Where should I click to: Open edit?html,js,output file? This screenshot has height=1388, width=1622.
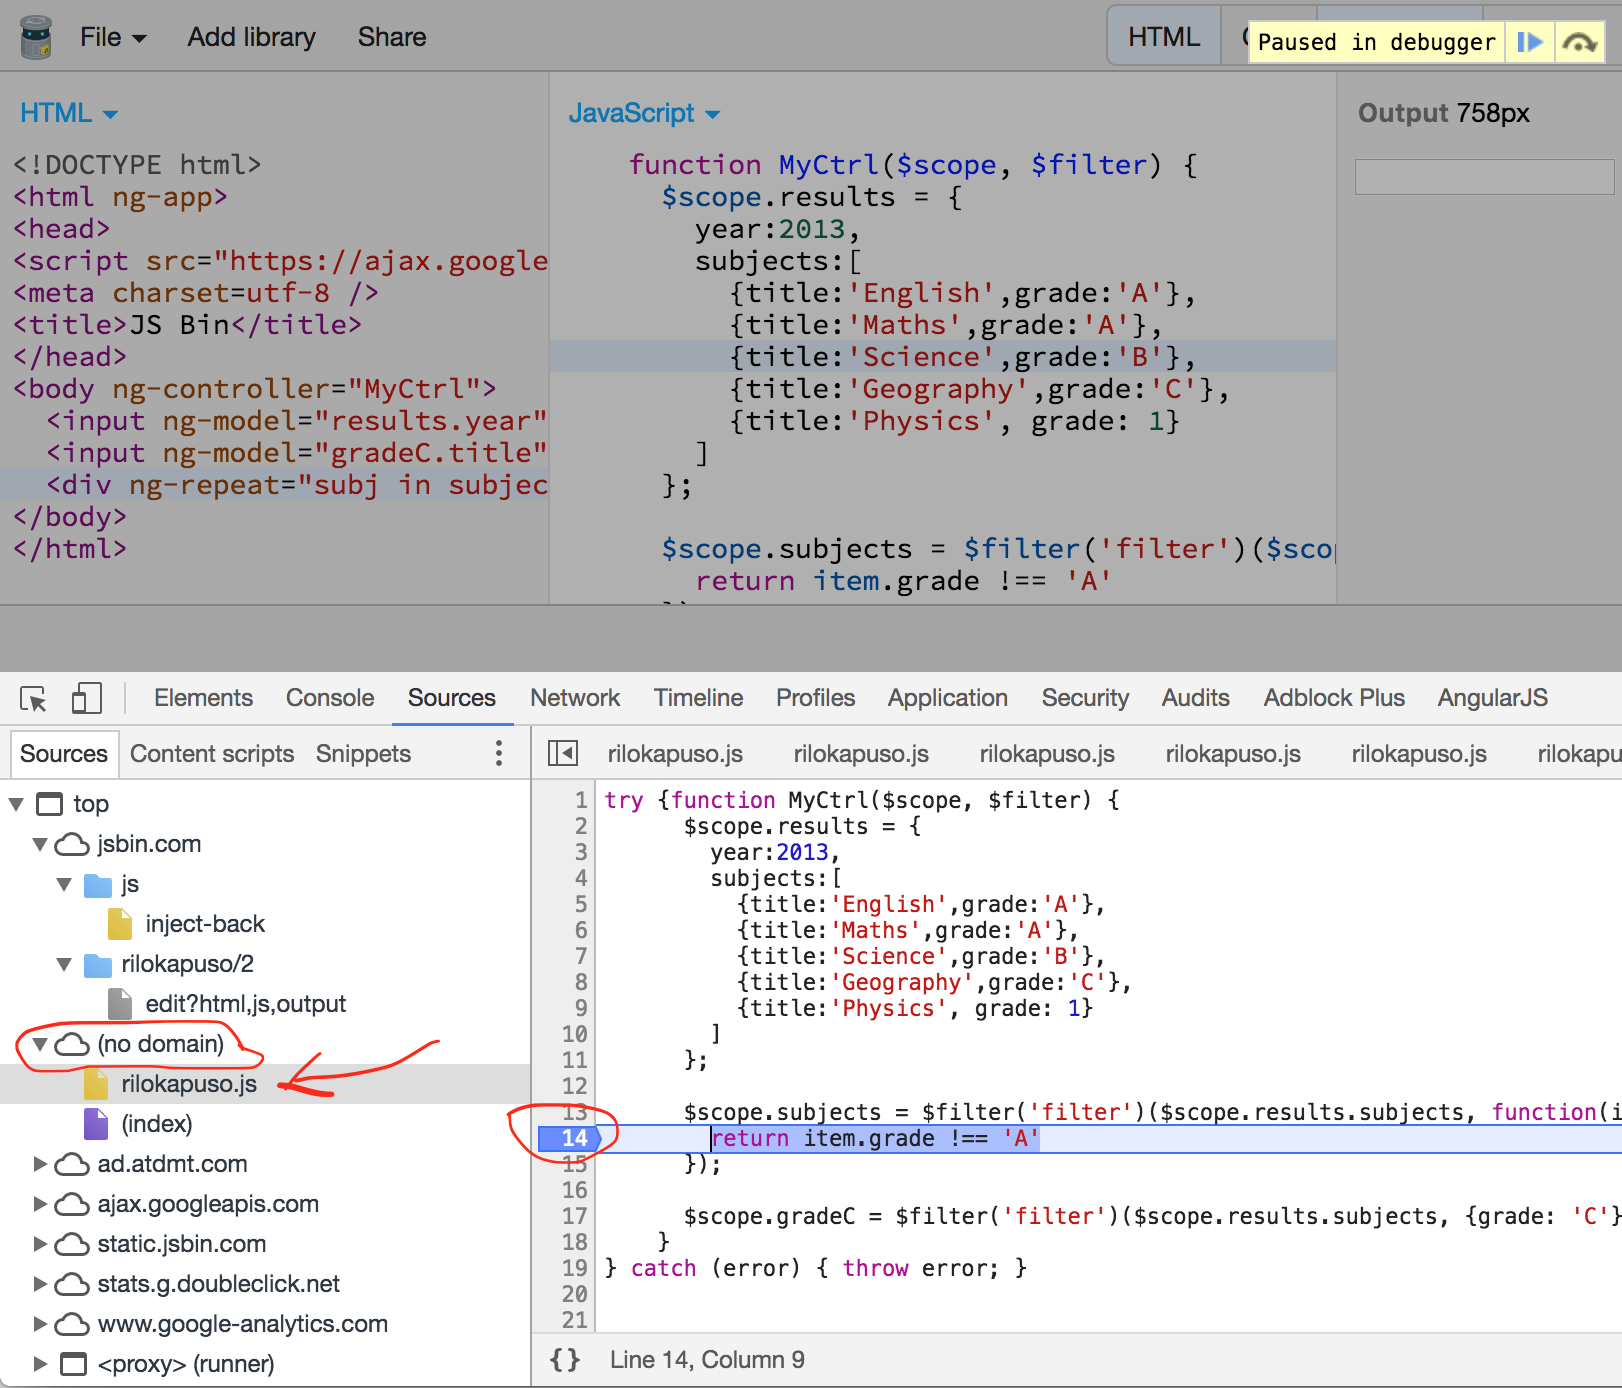click(245, 1004)
